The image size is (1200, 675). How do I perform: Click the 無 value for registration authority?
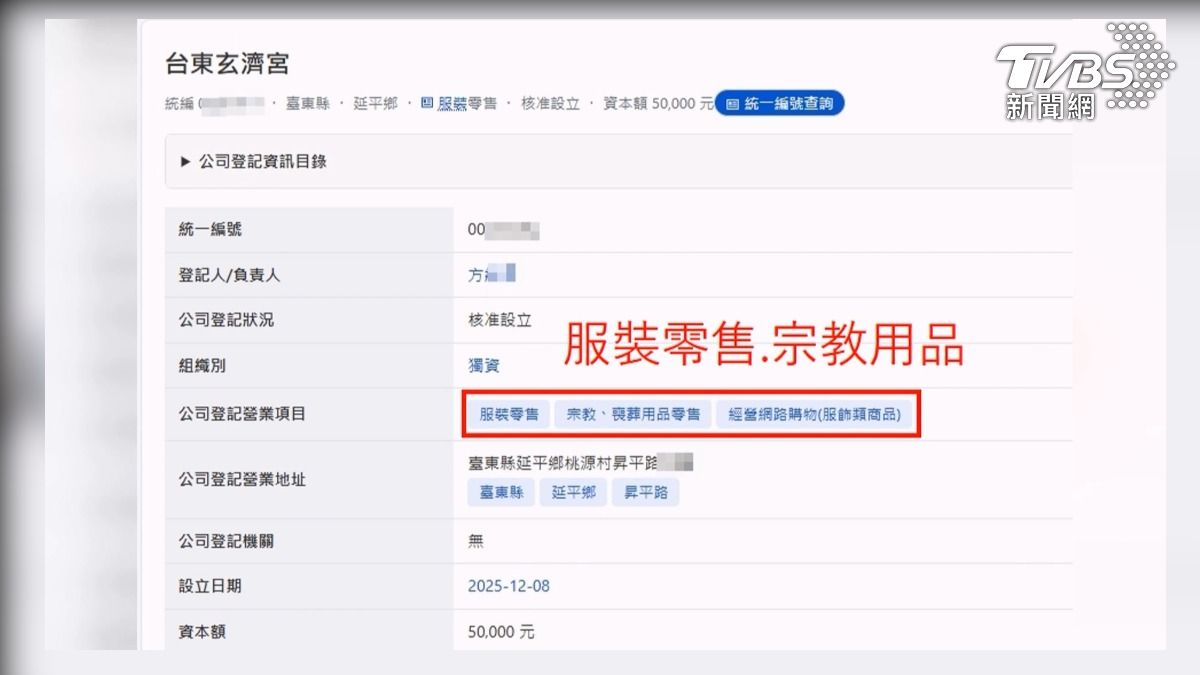tap(476, 541)
